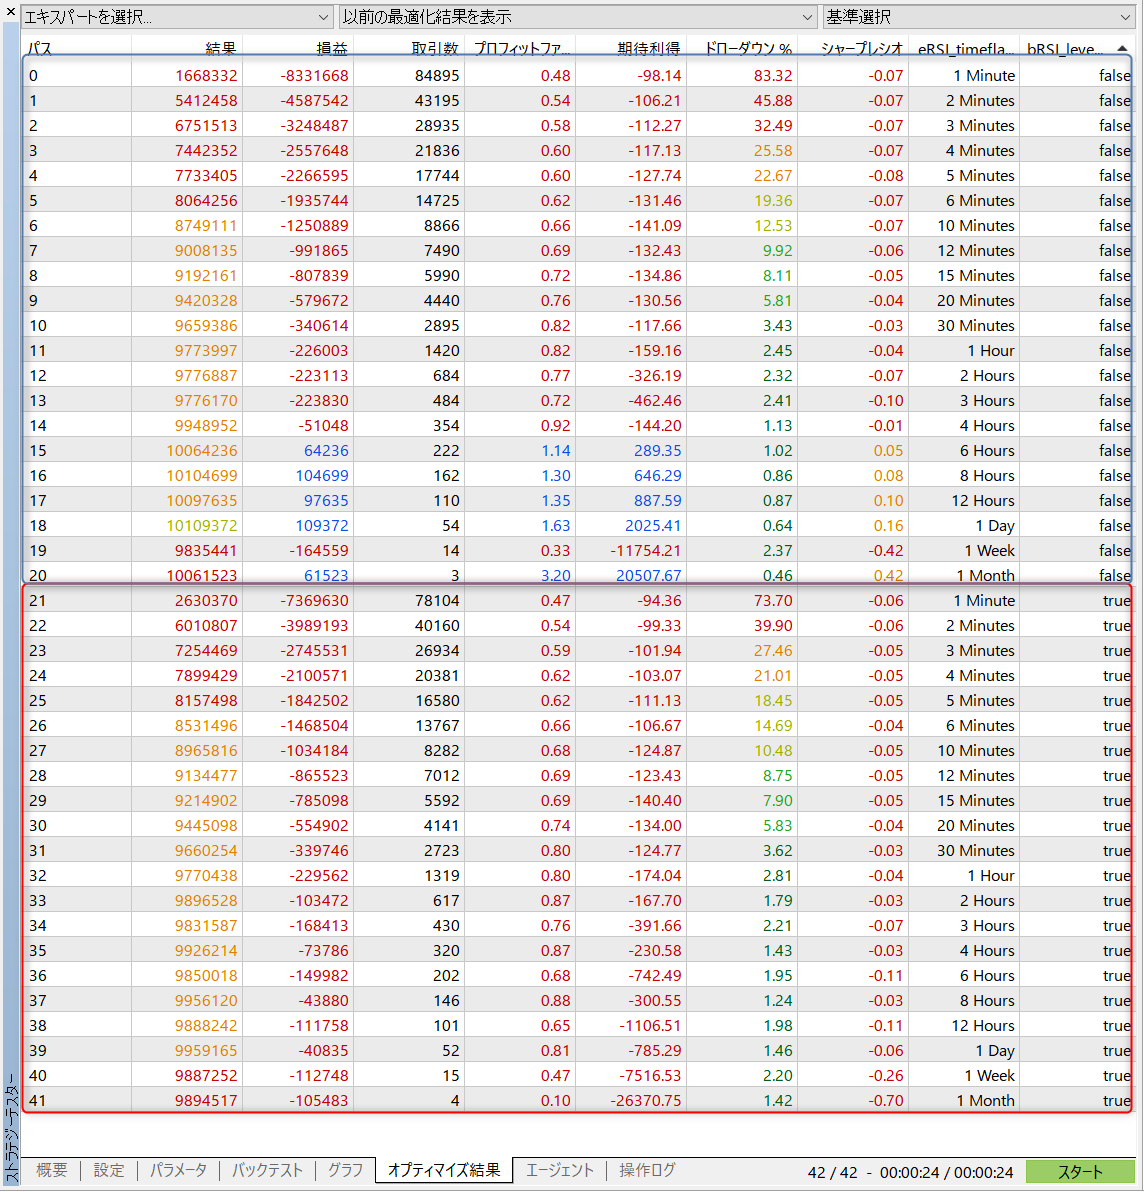Viewport: 1144px width, 1192px height.
Task: Click expected payoff -26370.75 in pass 41
Action: click(x=646, y=1100)
